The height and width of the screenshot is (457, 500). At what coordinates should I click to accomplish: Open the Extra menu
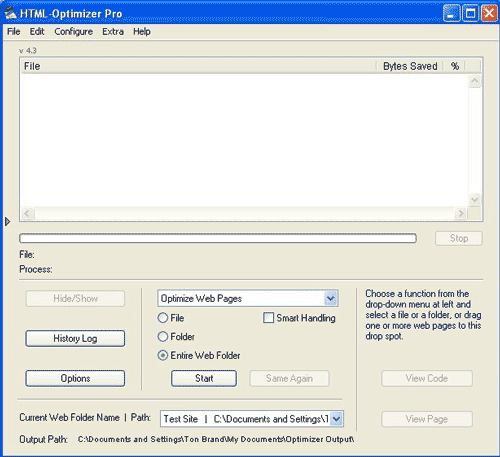[x=113, y=32]
